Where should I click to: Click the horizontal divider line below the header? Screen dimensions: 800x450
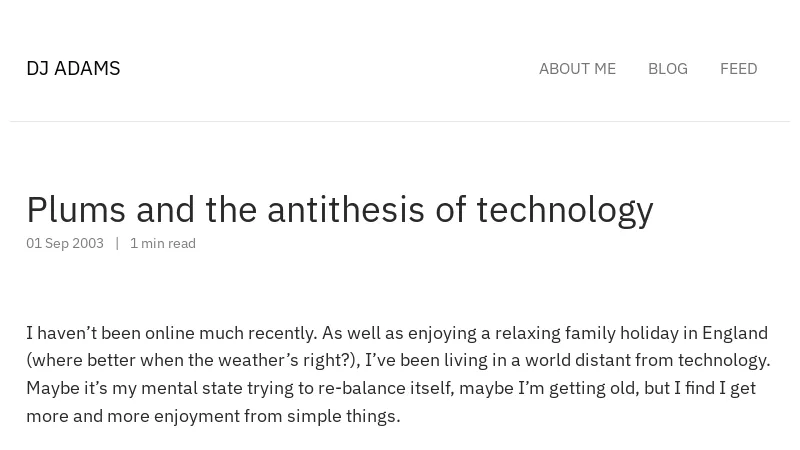(400, 121)
